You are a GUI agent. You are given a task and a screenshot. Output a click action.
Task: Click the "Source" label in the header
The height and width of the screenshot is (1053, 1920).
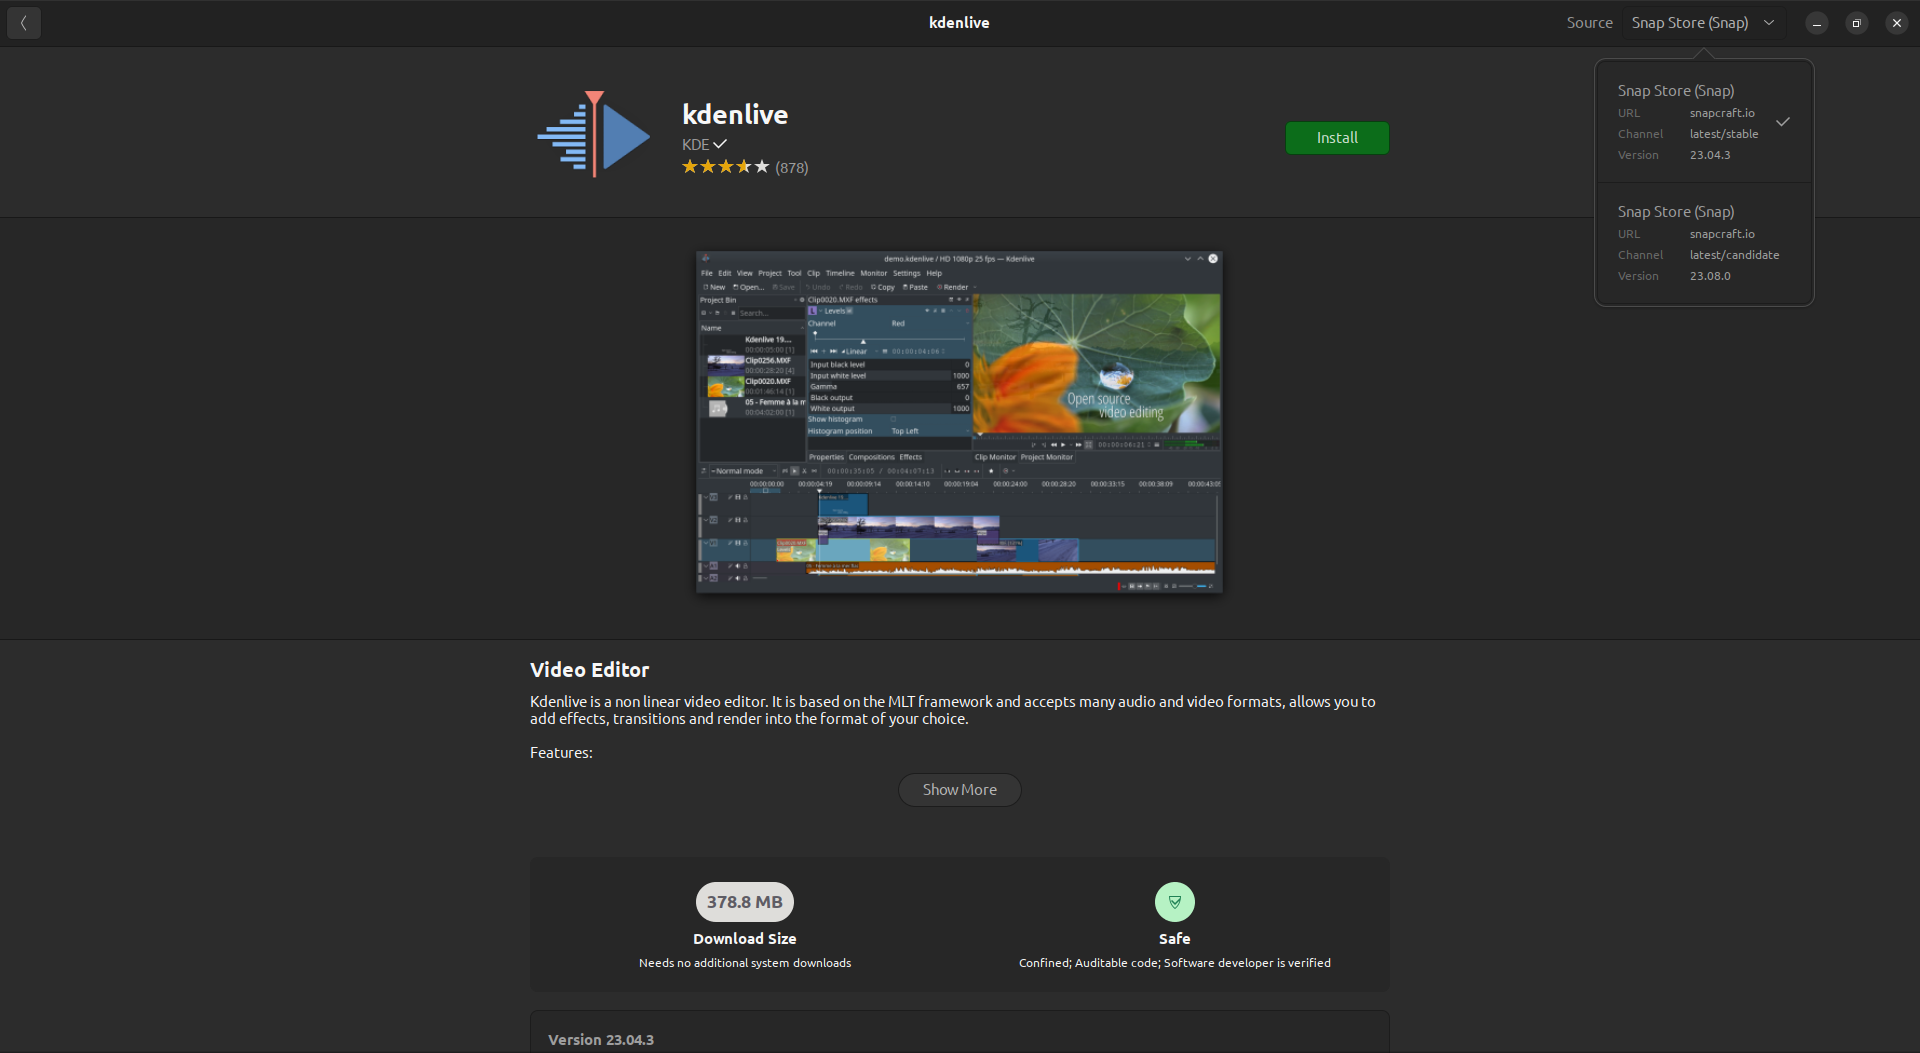1590,23
